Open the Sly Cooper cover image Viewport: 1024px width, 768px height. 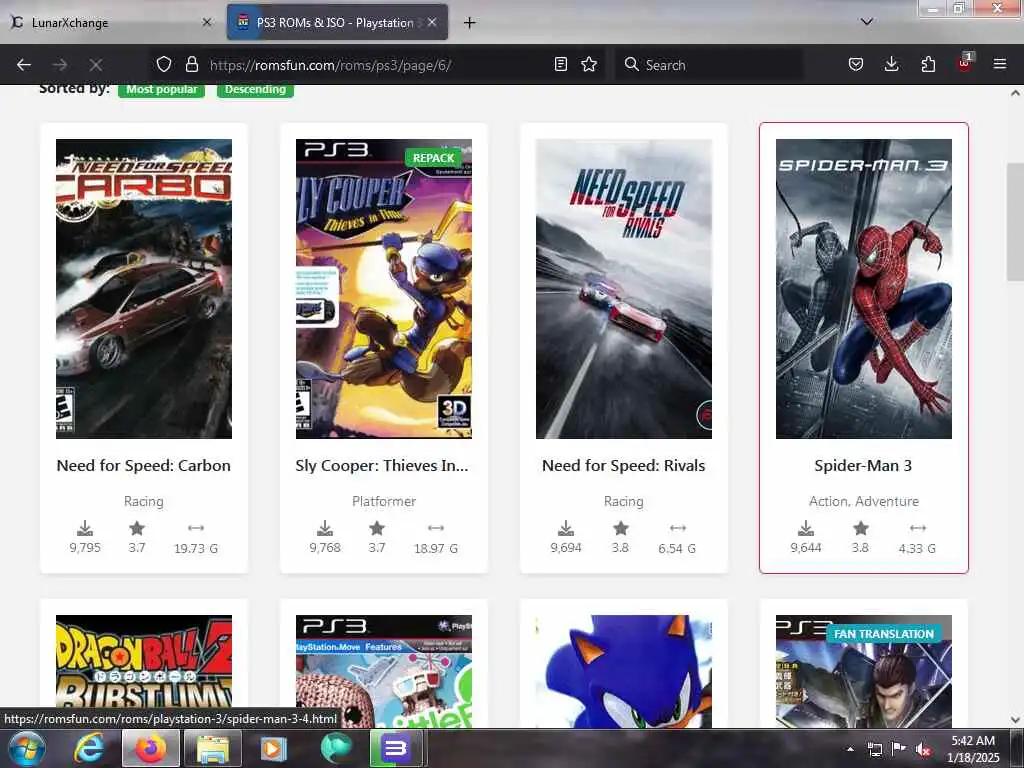(384, 289)
